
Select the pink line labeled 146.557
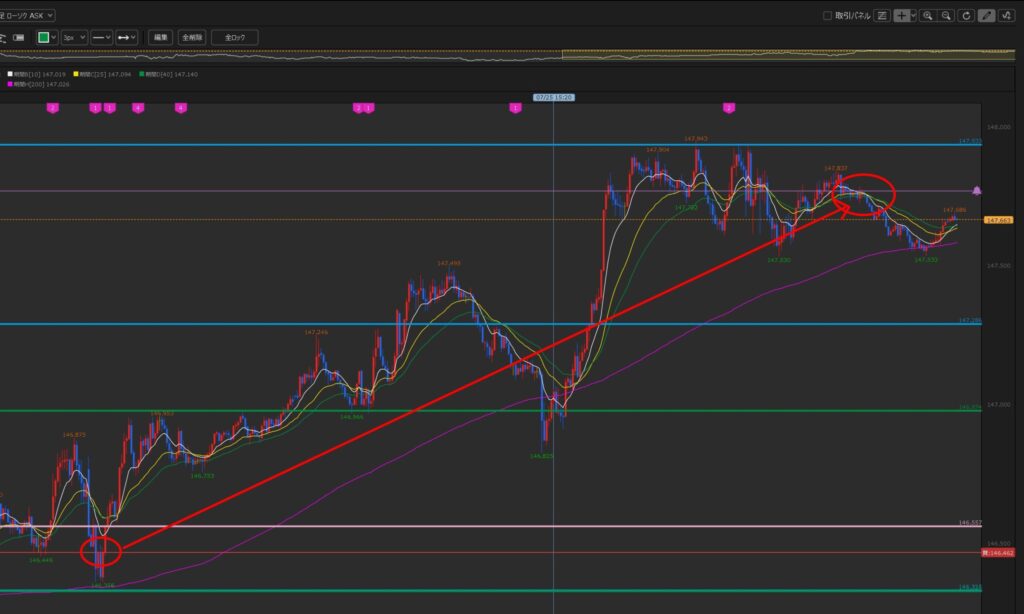pos(490,526)
